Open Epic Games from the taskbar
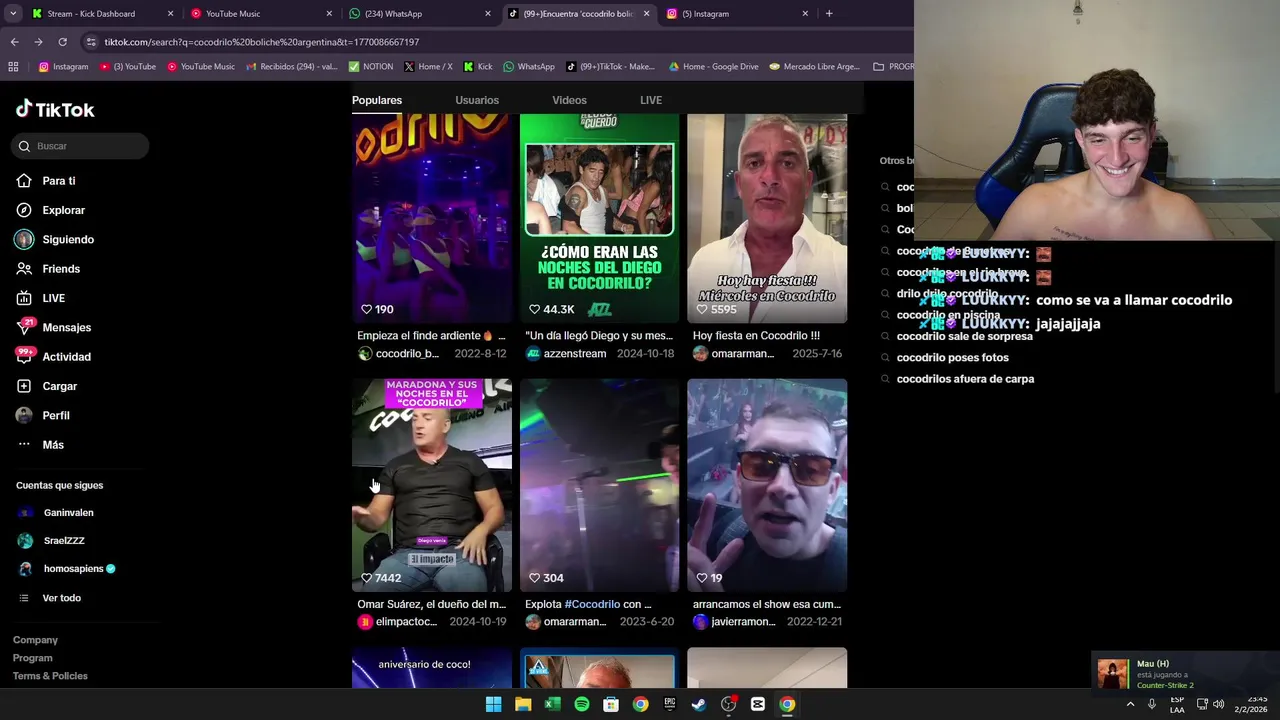Image resolution: width=1280 pixels, height=720 pixels. 670,704
